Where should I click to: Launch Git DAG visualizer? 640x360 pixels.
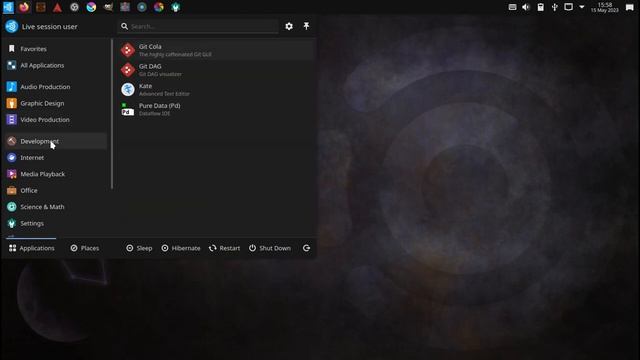(216, 70)
